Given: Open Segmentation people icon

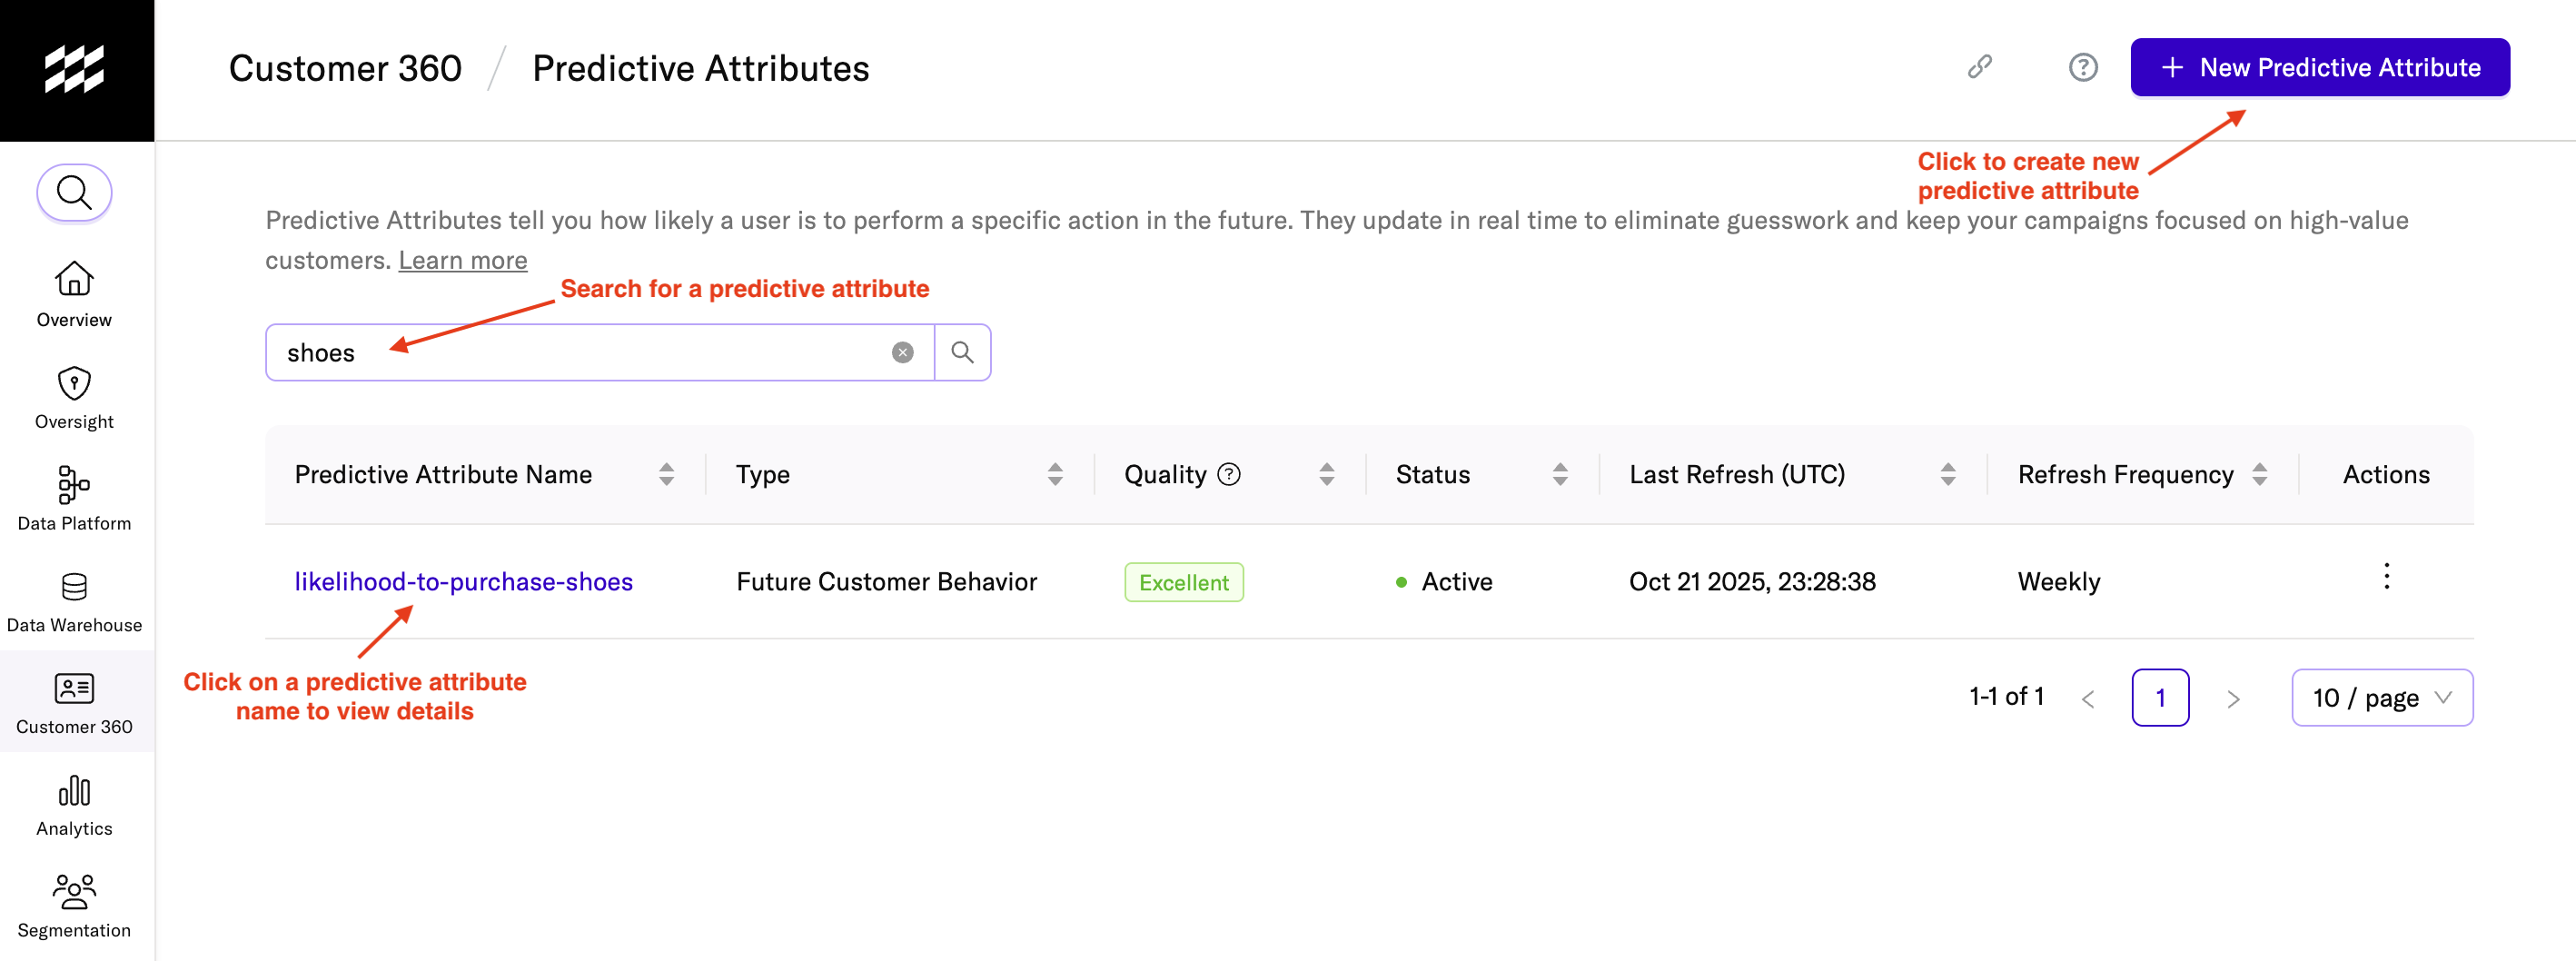Looking at the screenshot, I should pos(74,892).
